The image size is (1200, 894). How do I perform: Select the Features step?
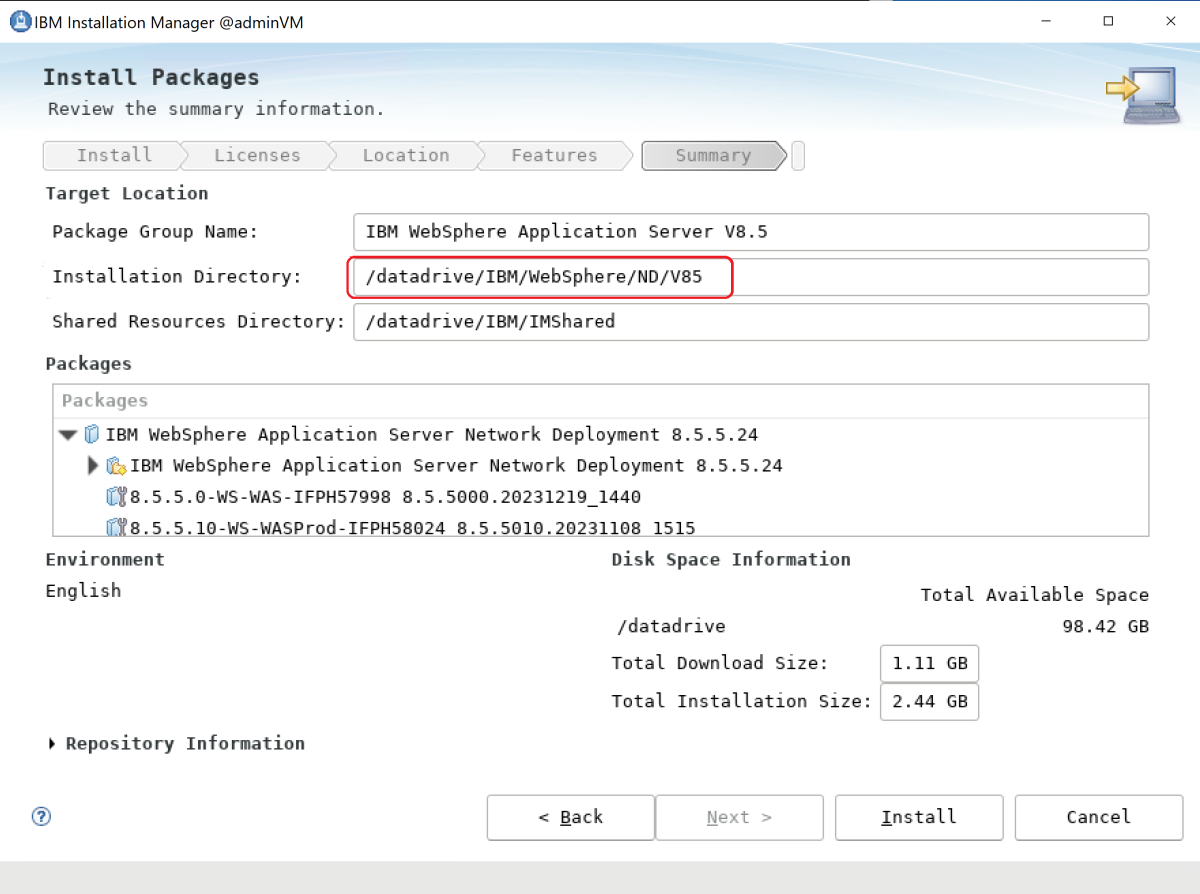pyautogui.click(x=554, y=155)
